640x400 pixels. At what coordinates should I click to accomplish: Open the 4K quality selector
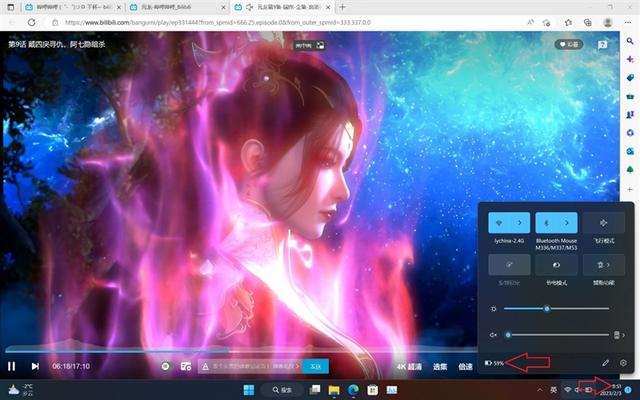[409, 367]
